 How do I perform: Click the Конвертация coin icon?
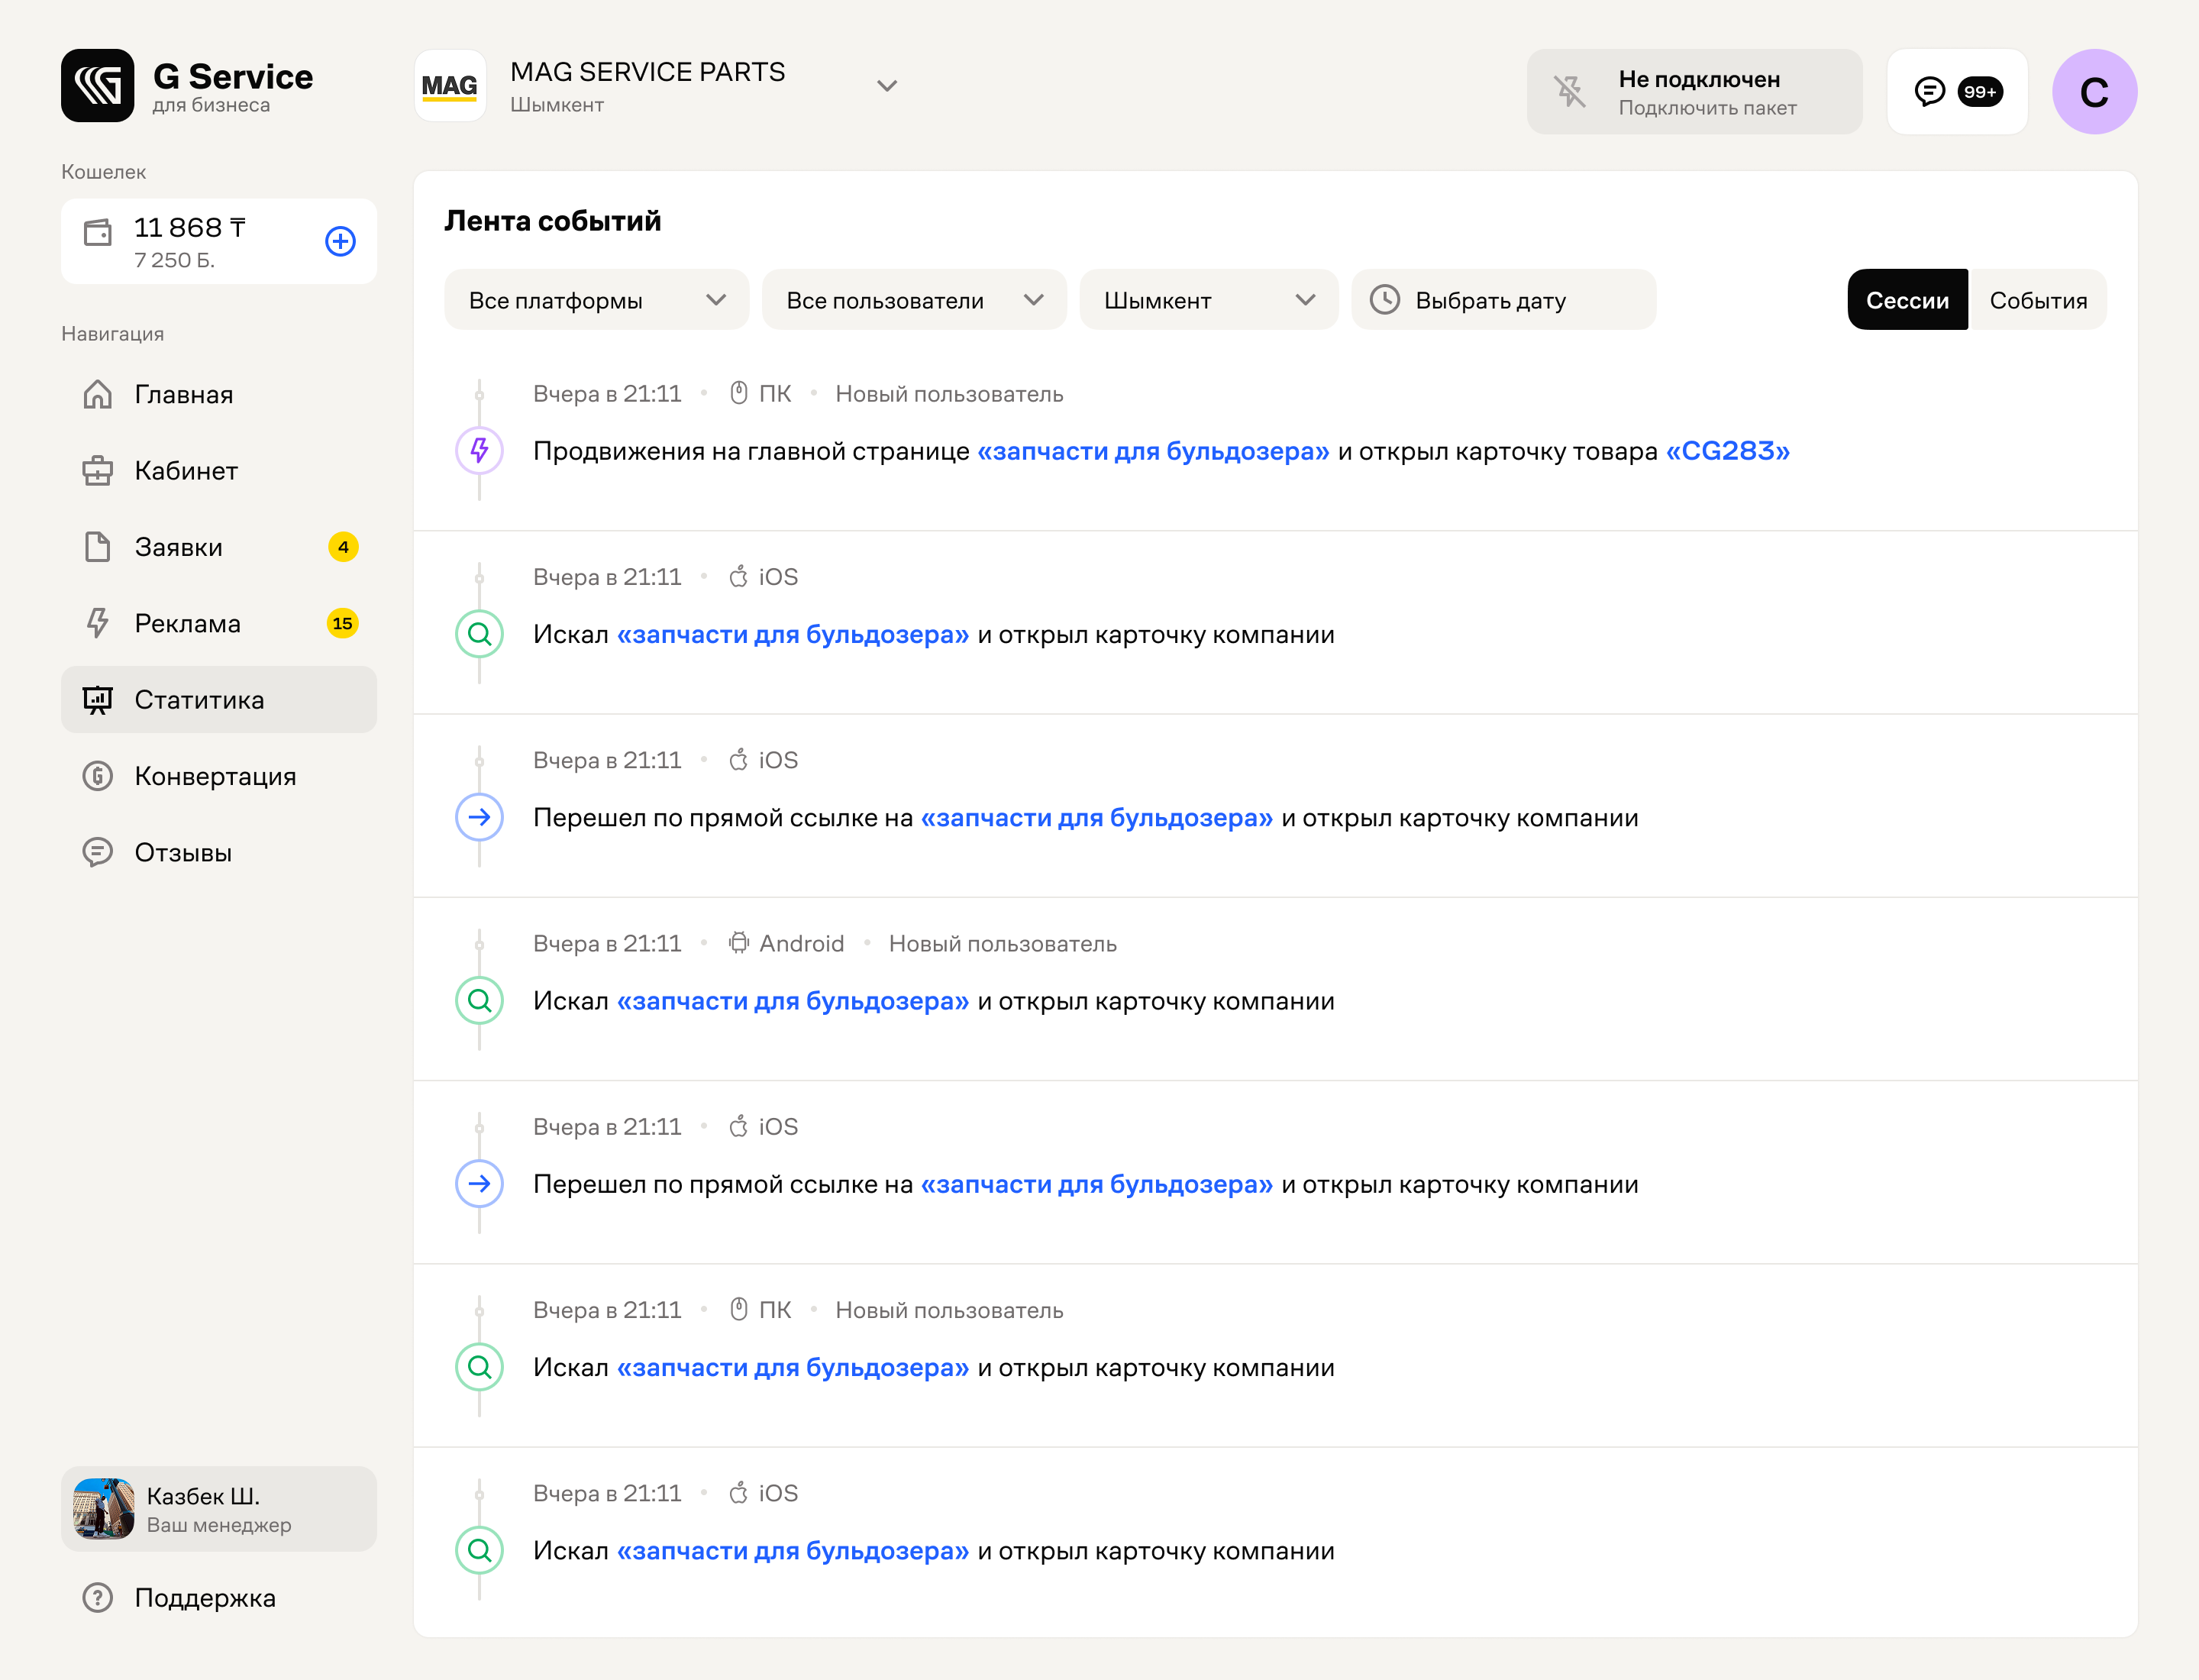pyautogui.click(x=97, y=776)
